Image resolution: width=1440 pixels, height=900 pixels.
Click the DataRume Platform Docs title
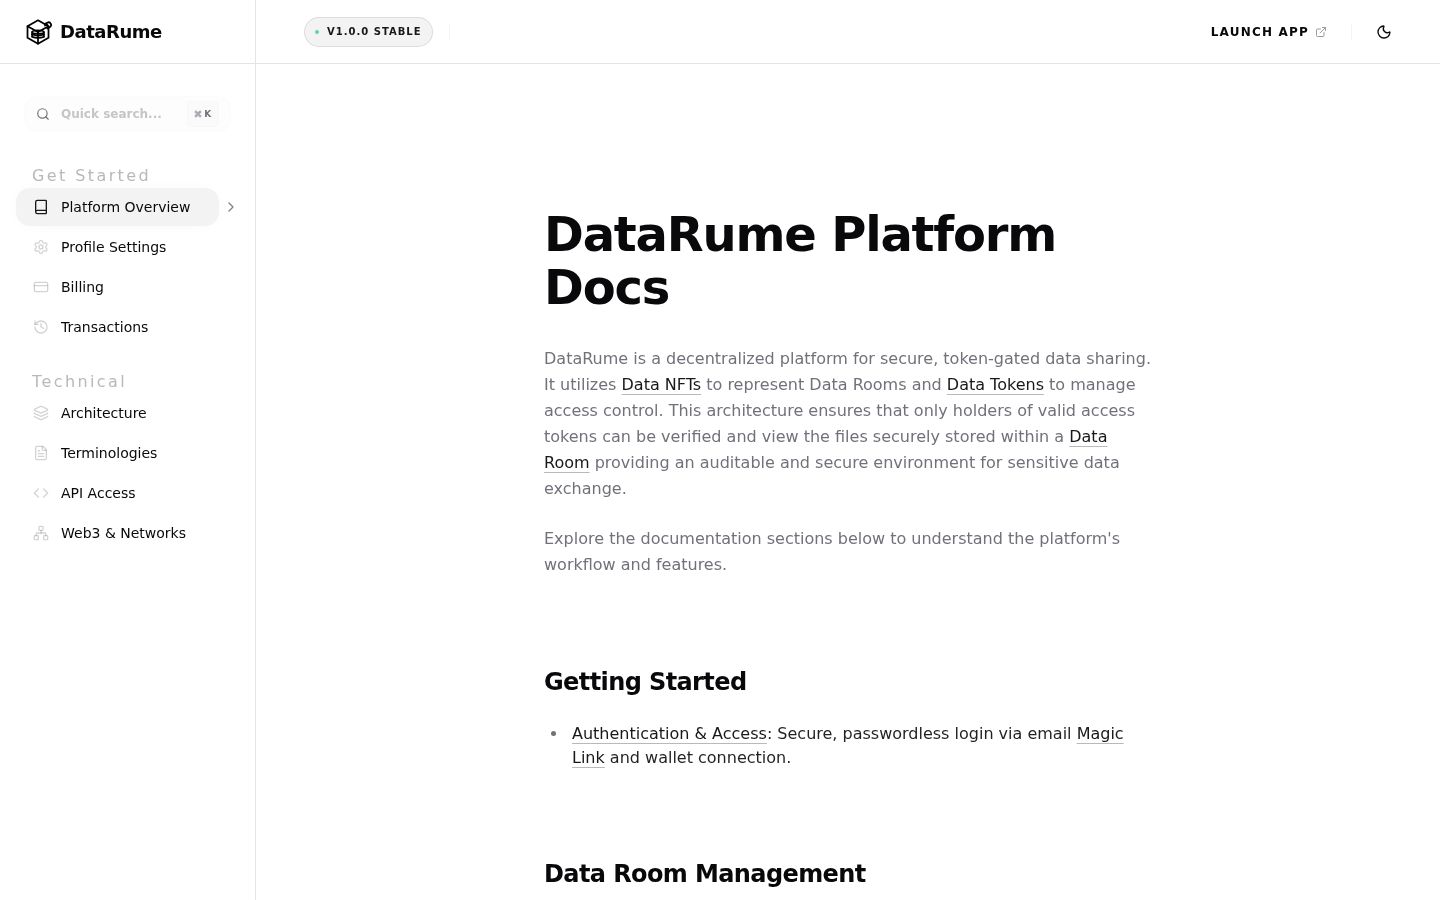click(x=800, y=261)
